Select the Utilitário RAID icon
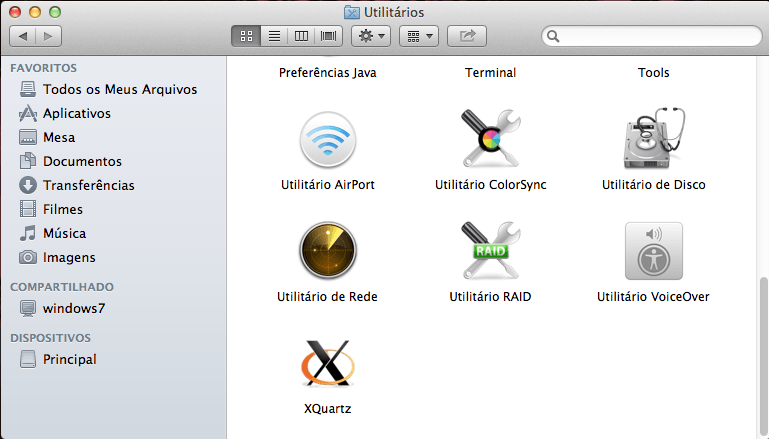Viewport: 769px width, 439px height. [490, 251]
